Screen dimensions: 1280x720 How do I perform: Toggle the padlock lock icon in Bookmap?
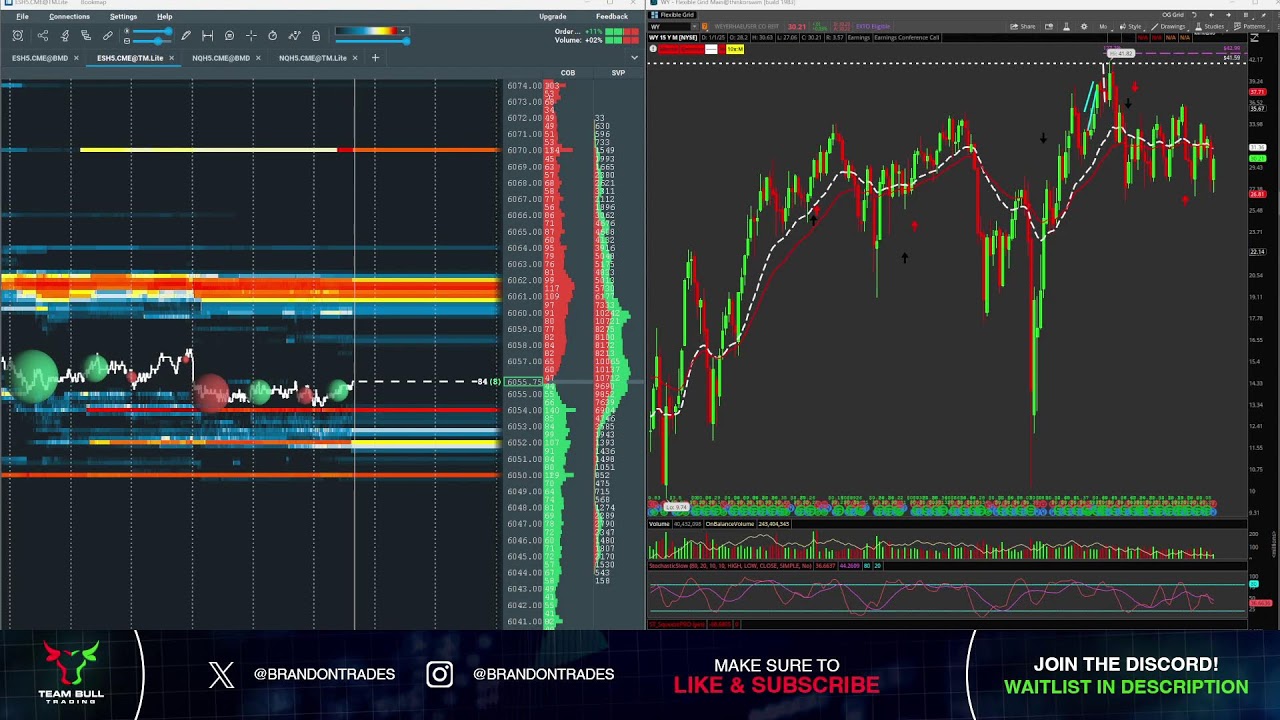point(316,36)
